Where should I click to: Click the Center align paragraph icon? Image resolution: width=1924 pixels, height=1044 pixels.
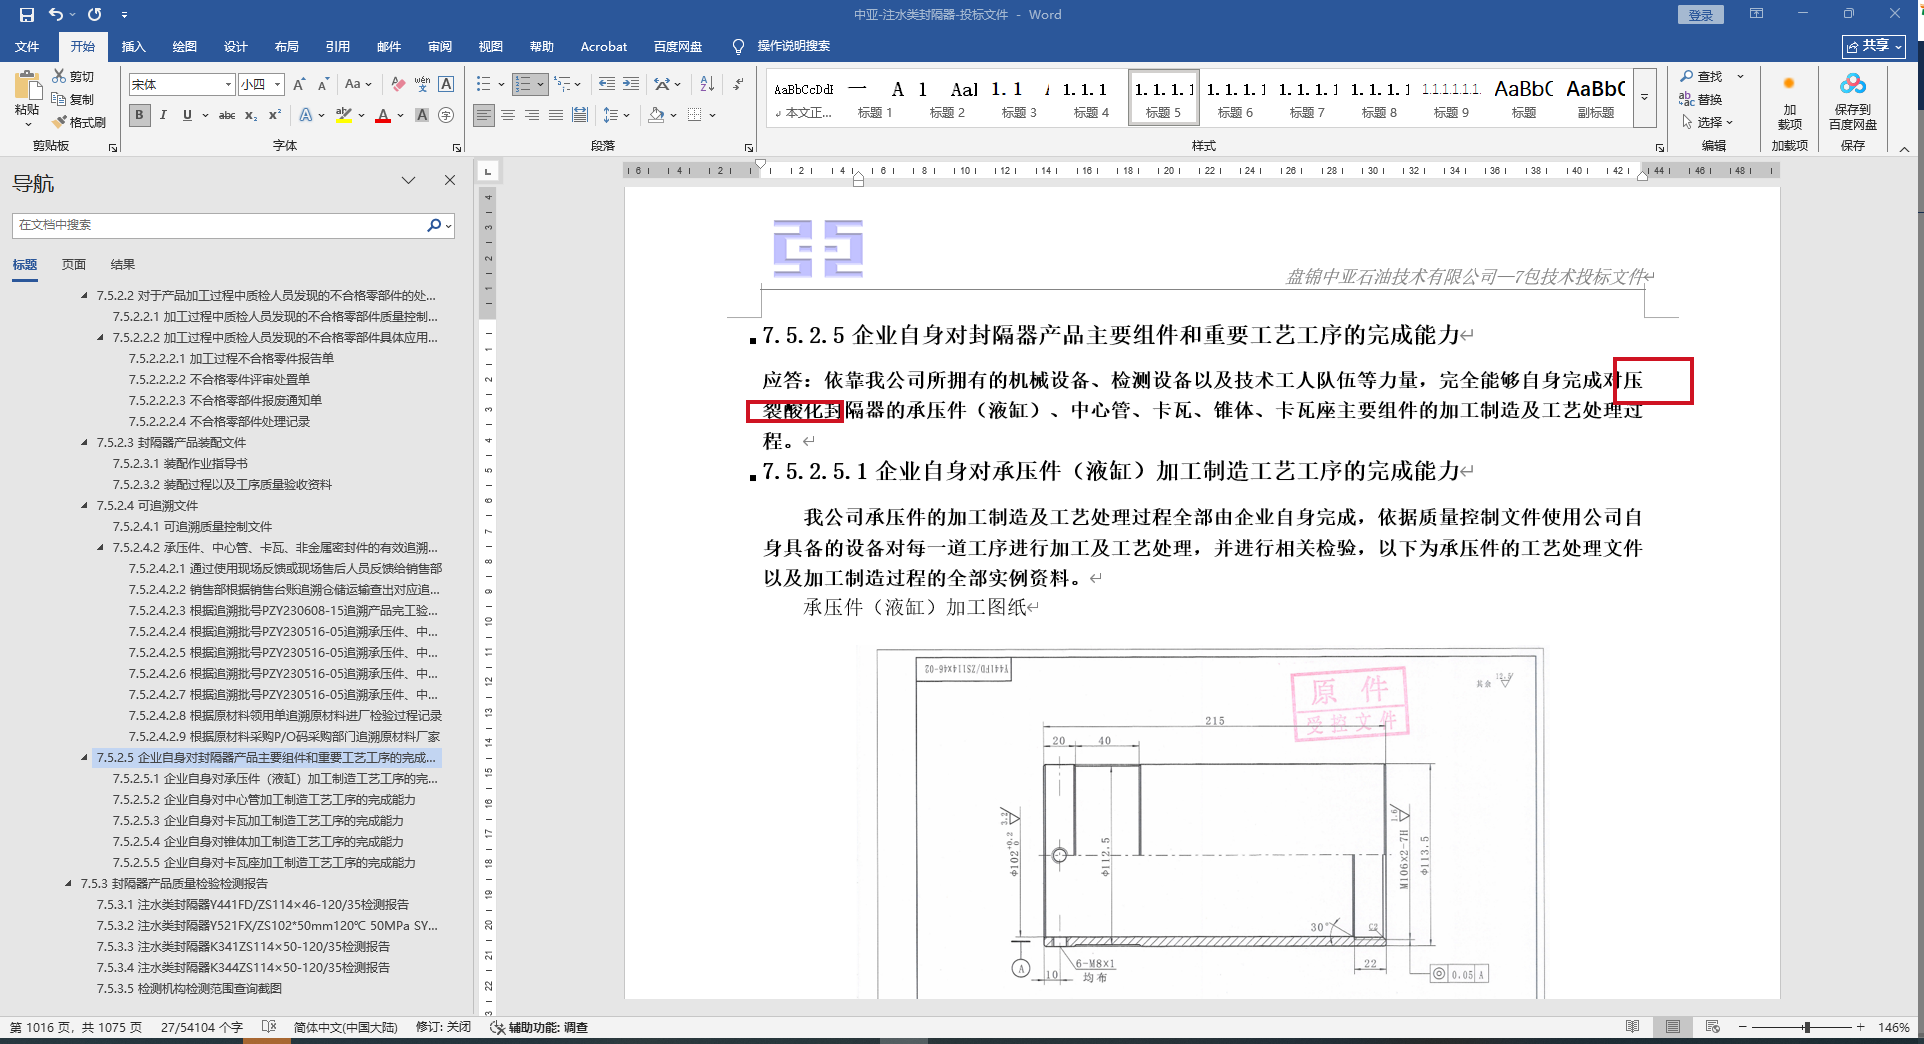point(508,115)
